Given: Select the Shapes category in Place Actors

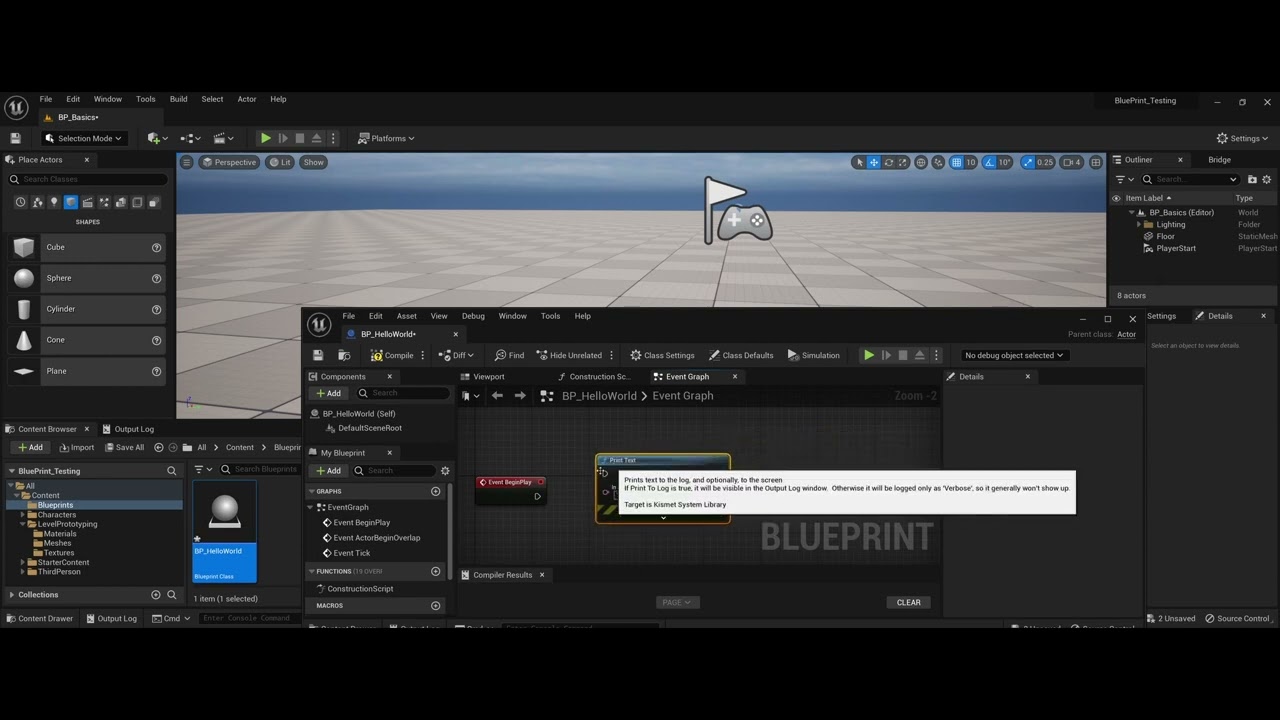Looking at the screenshot, I should tap(70, 202).
